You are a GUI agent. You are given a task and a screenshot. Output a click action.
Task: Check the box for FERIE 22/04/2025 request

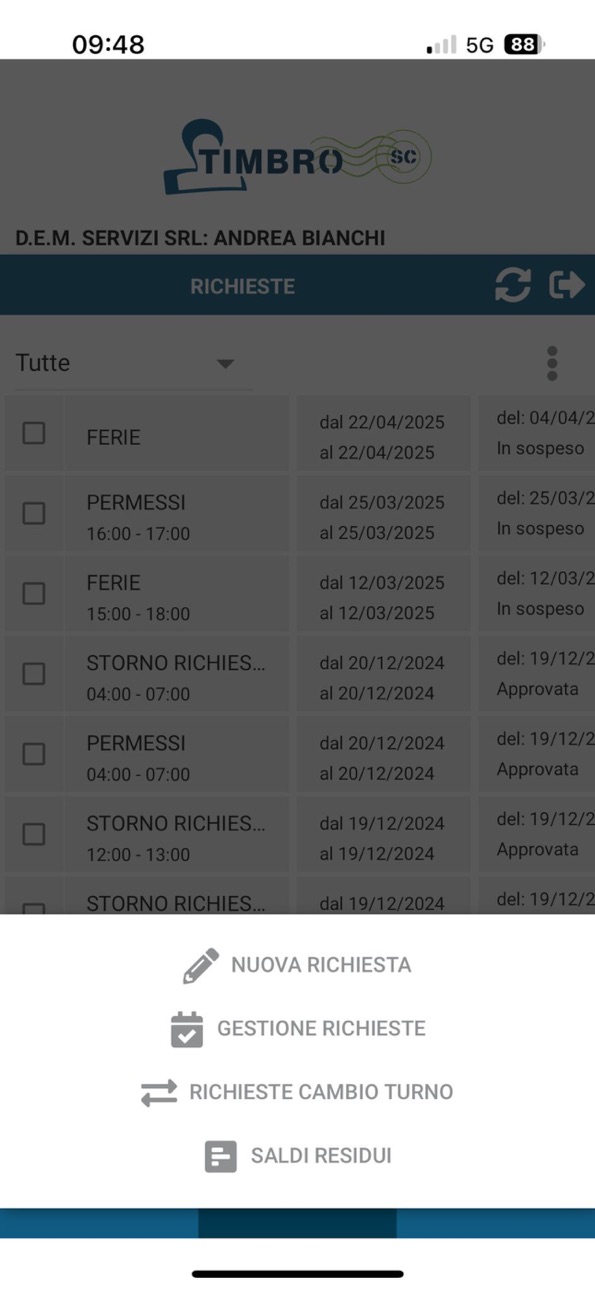34,433
